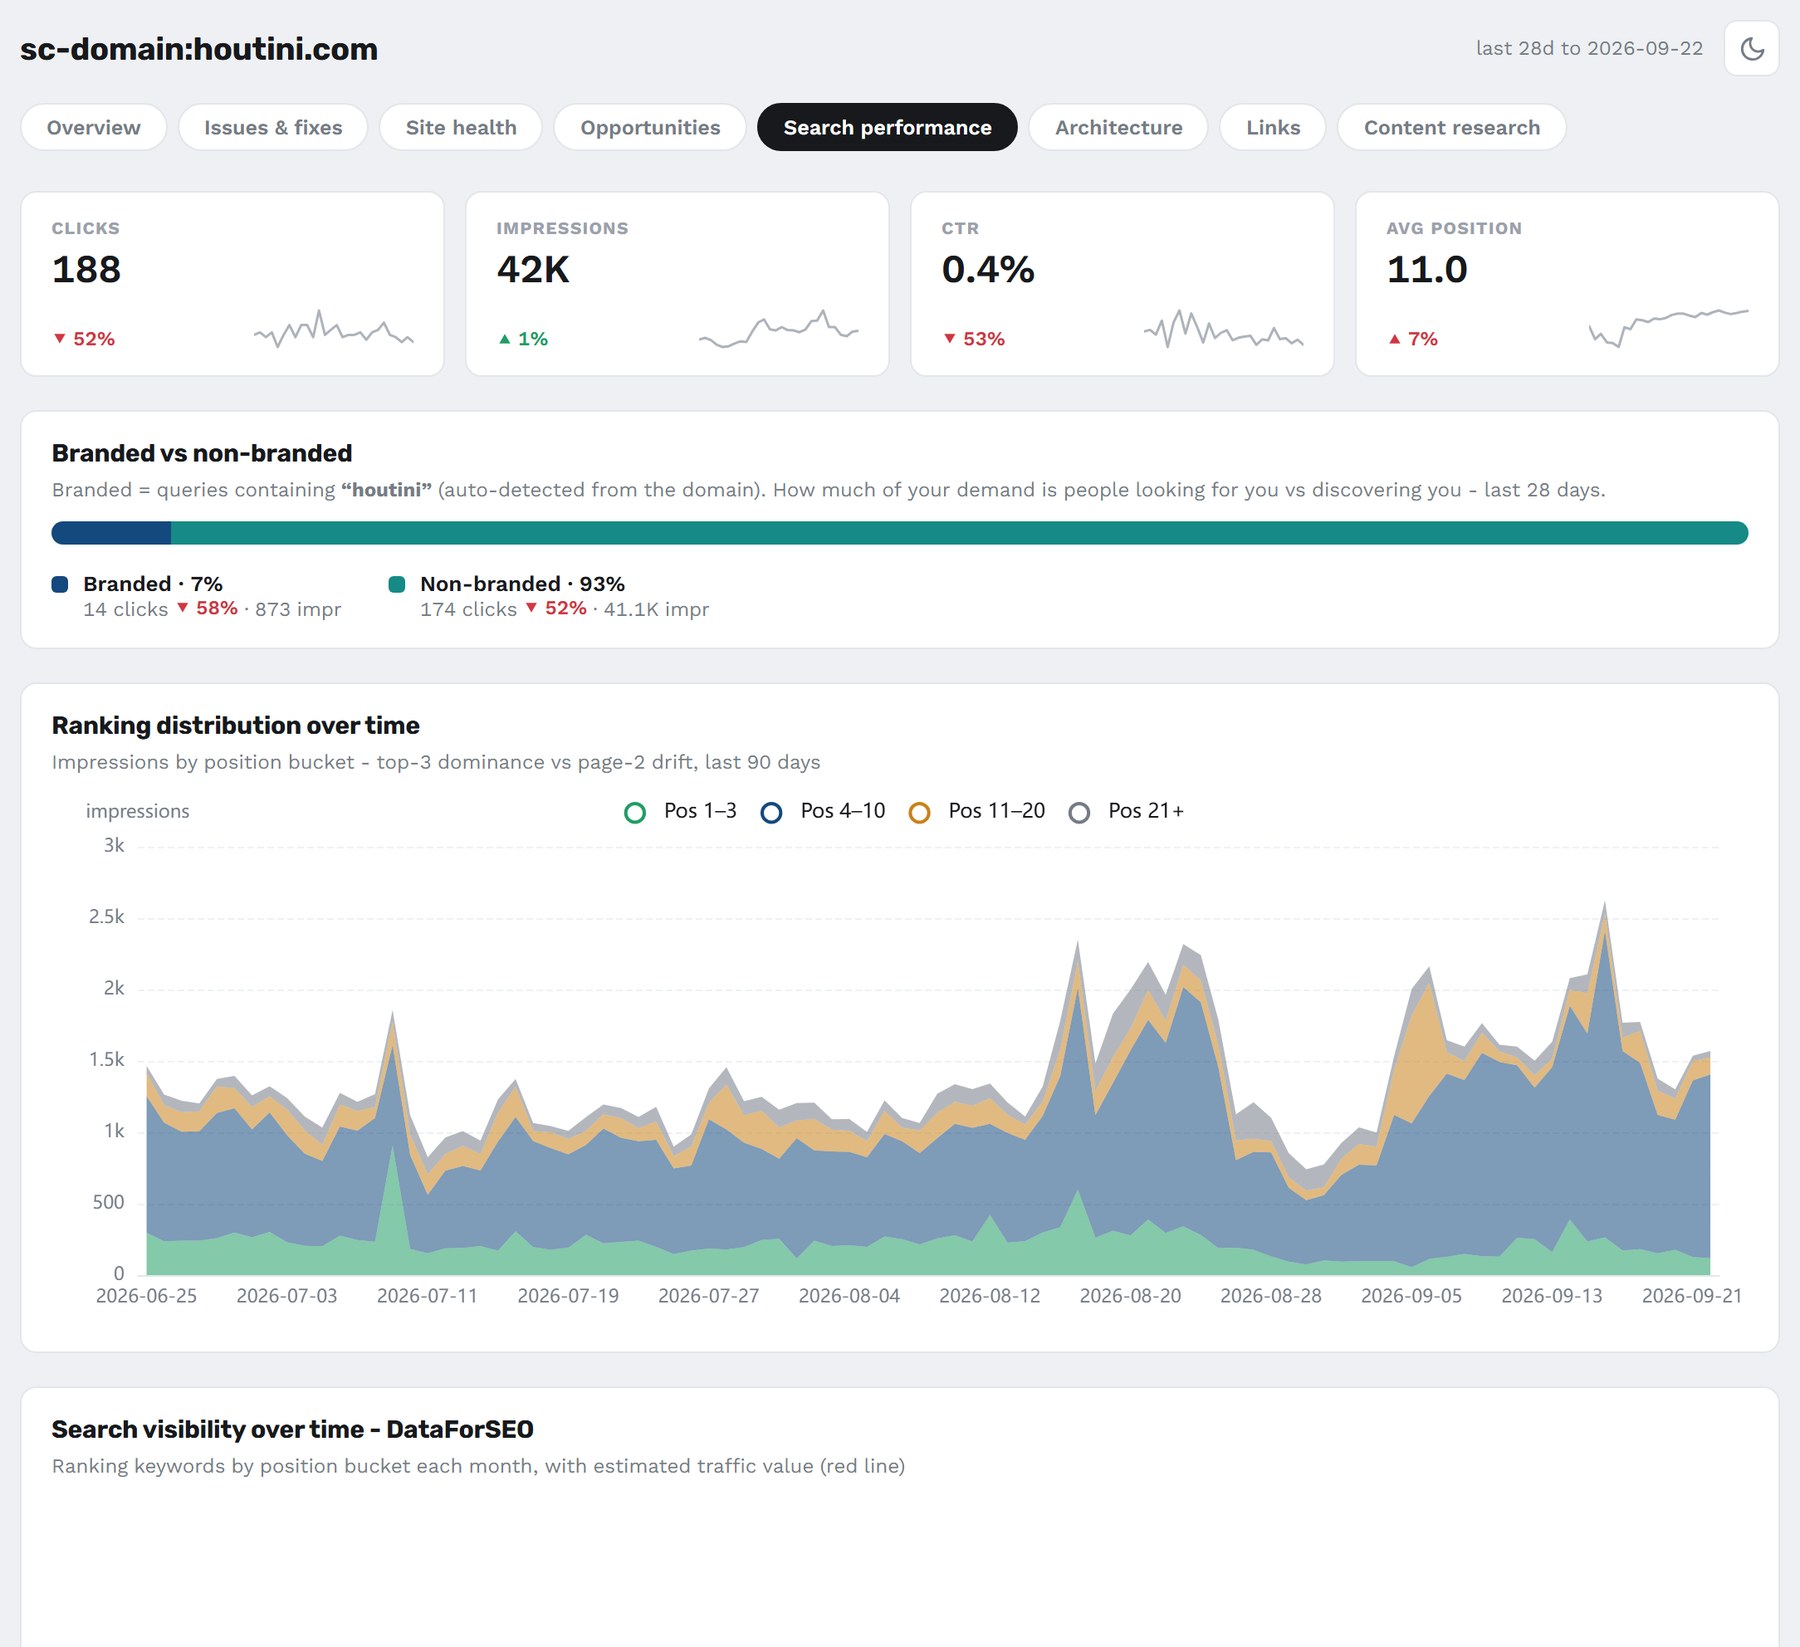Click the 2026-09-13 x-axis date label
This screenshot has height=1647, width=1800.
pyautogui.click(x=1552, y=1296)
